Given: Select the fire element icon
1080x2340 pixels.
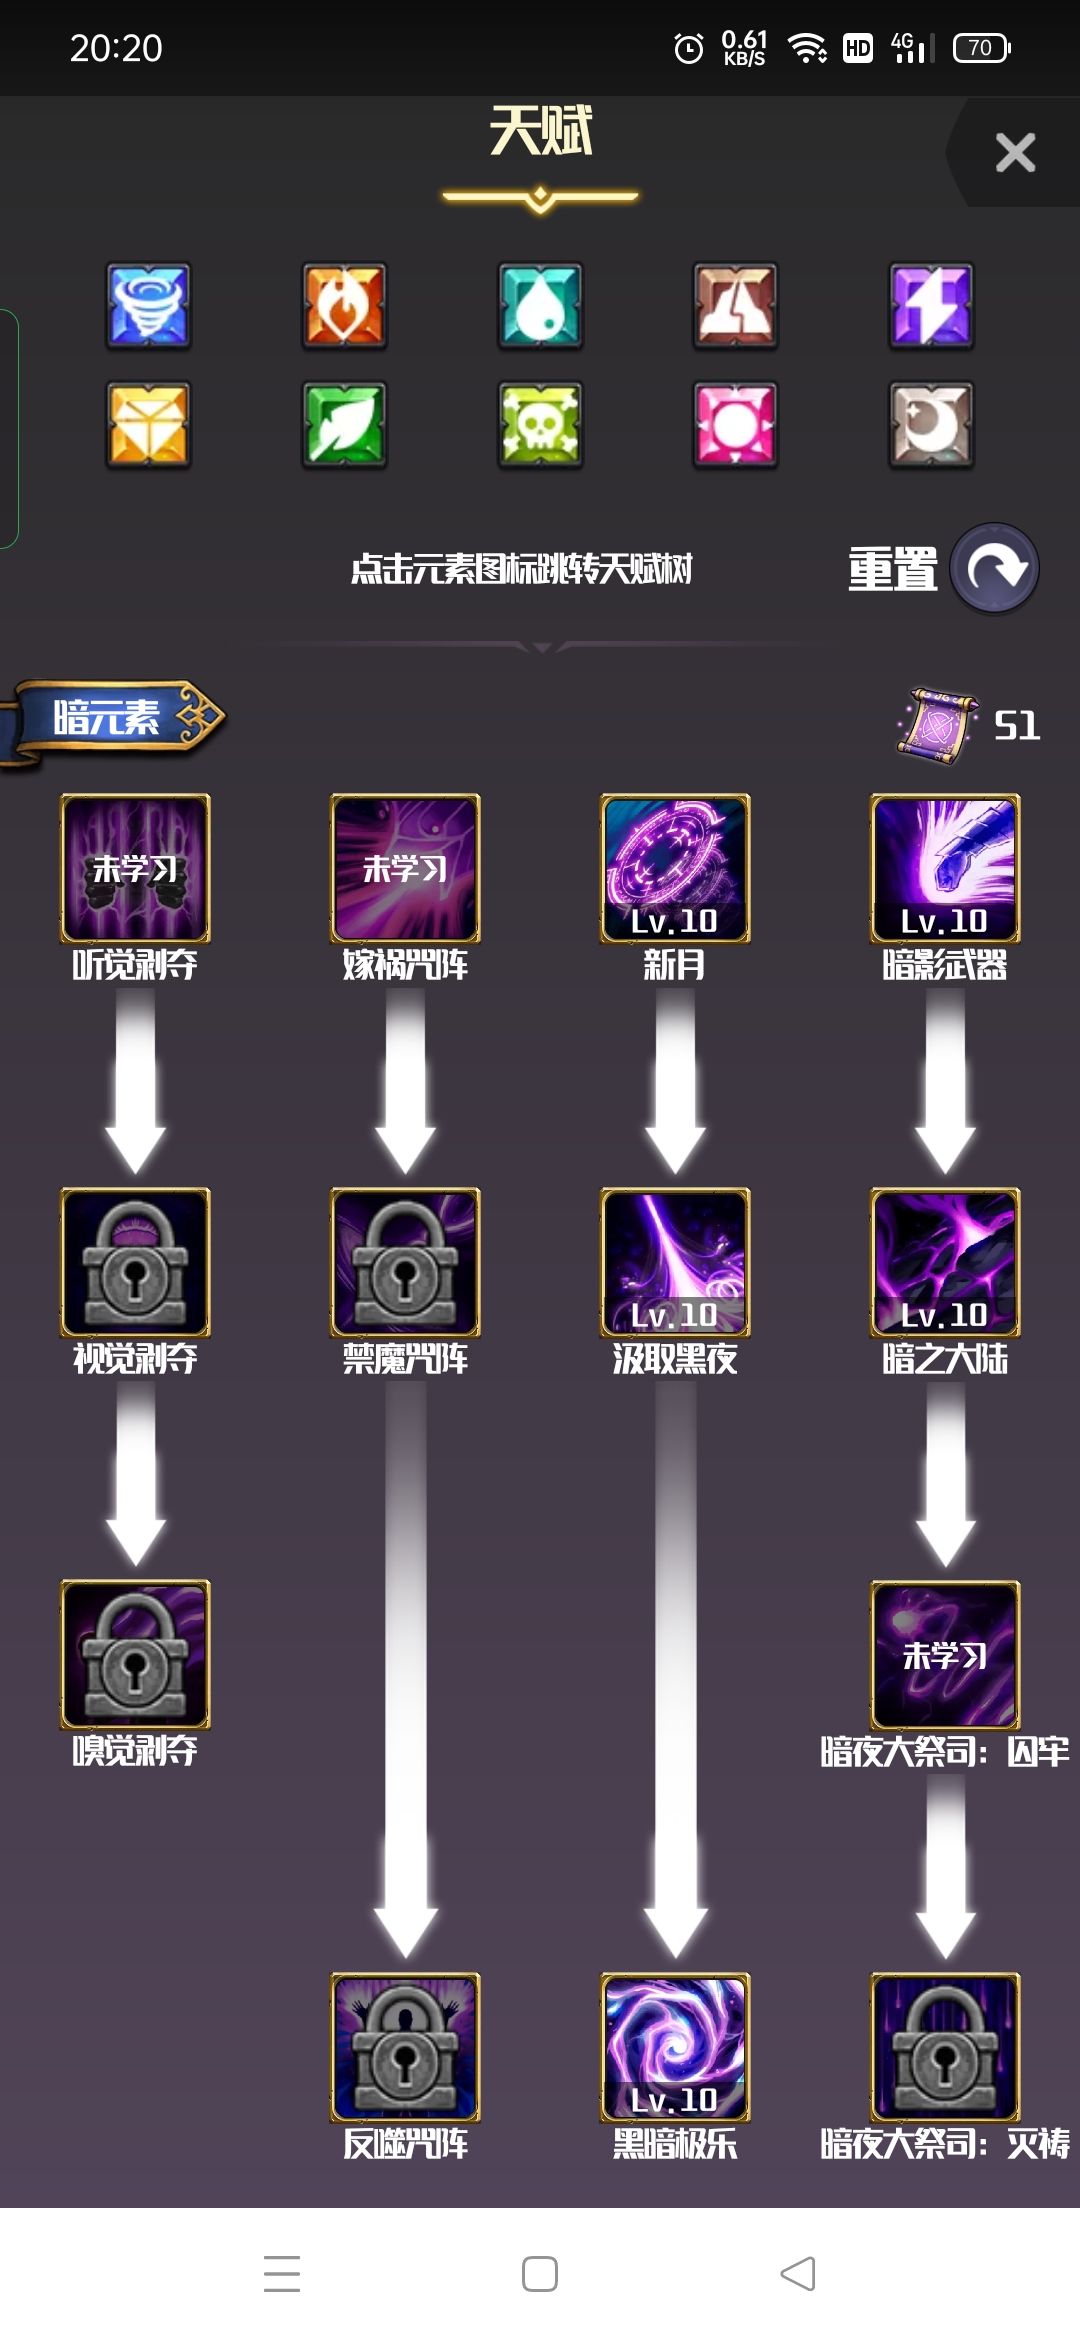Looking at the screenshot, I should [x=344, y=306].
